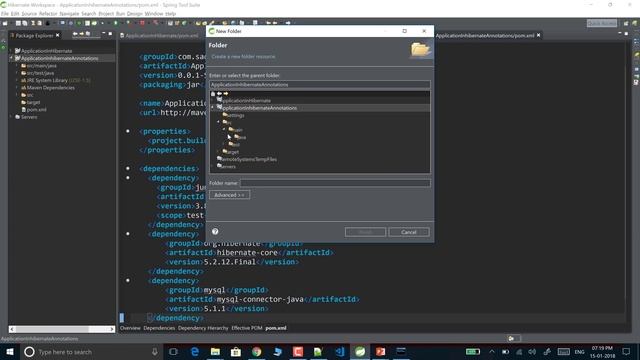The image size is (640, 360).
Task: Click the Cancel button in New Folder dialog
Action: pyautogui.click(x=409, y=232)
